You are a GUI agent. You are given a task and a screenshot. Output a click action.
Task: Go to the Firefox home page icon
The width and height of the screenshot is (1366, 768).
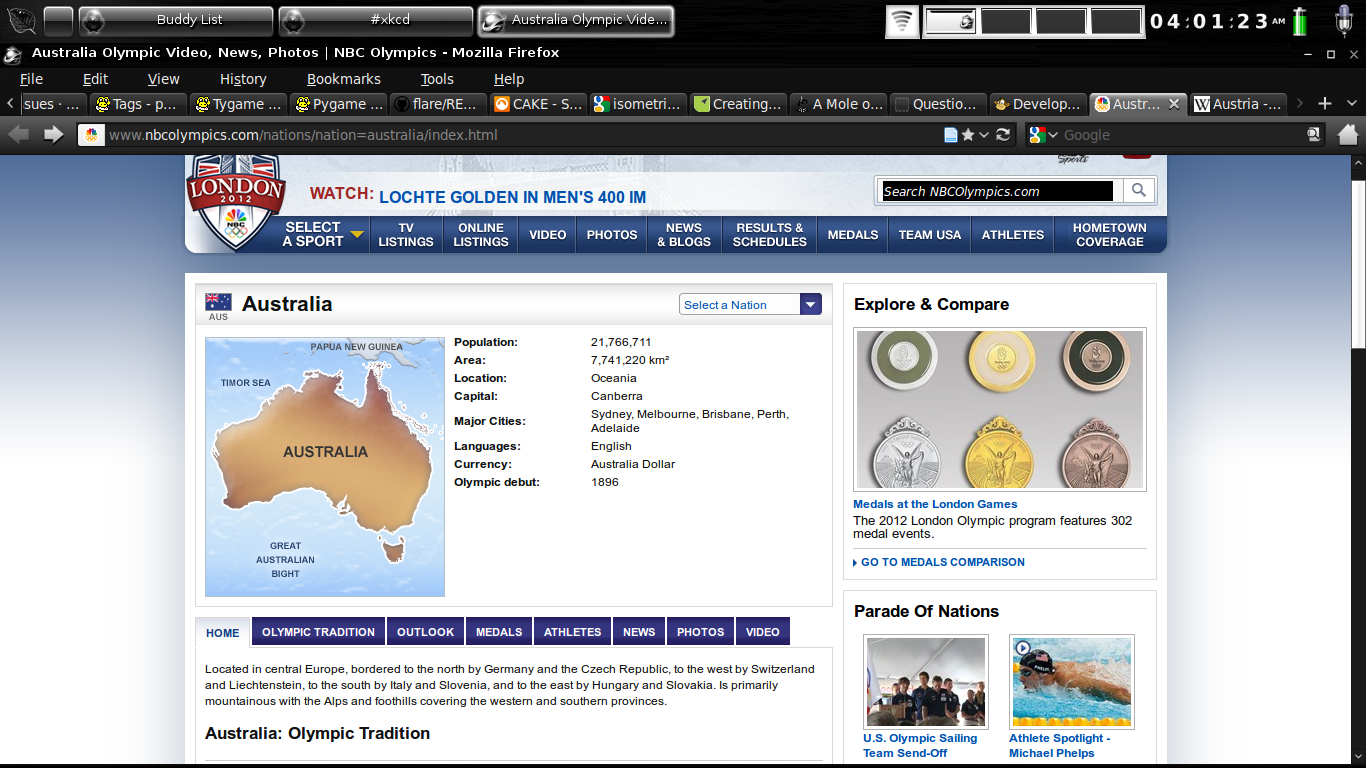pos(1347,134)
